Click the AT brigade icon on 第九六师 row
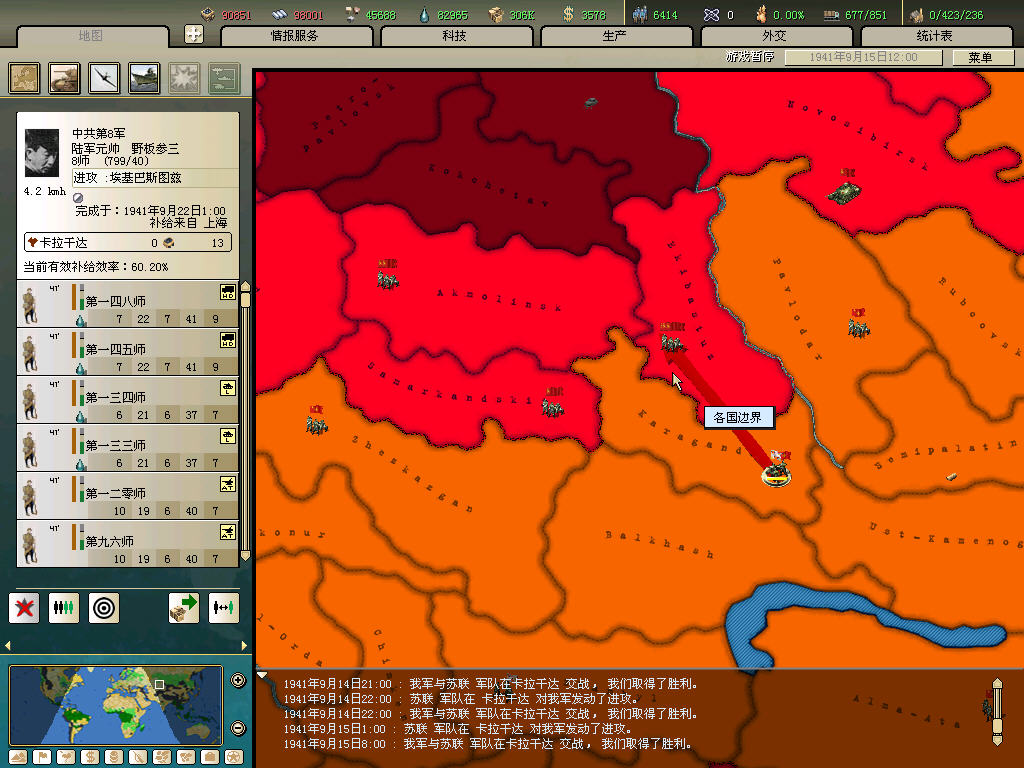1024x768 pixels. (227, 532)
